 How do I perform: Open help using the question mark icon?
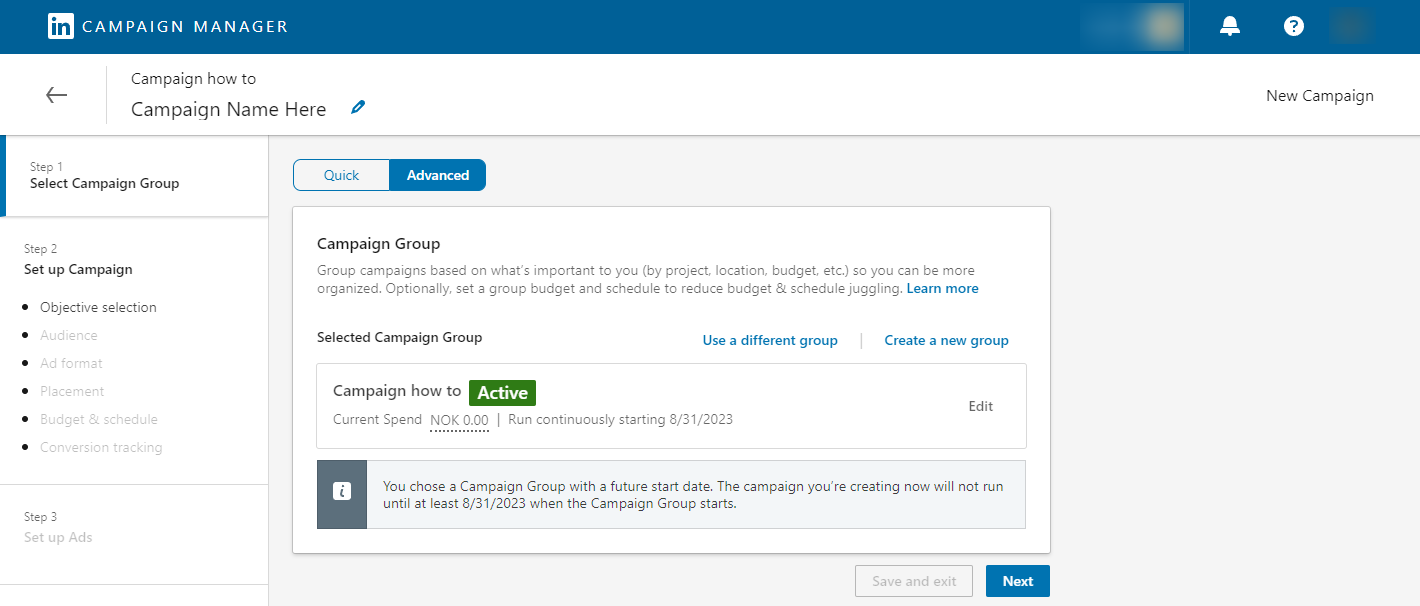point(1293,26)
